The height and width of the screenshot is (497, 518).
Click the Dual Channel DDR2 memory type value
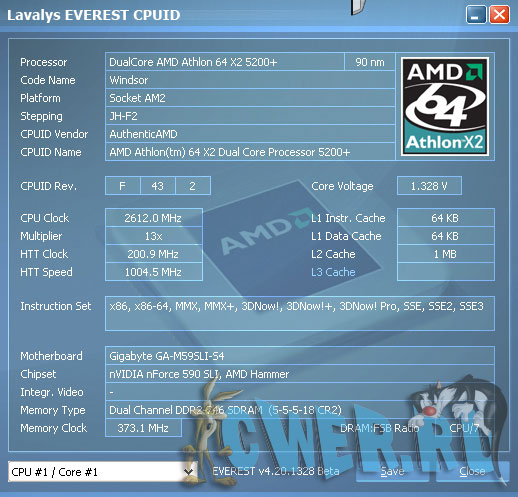pyautogui.click(x=300, y=410)
